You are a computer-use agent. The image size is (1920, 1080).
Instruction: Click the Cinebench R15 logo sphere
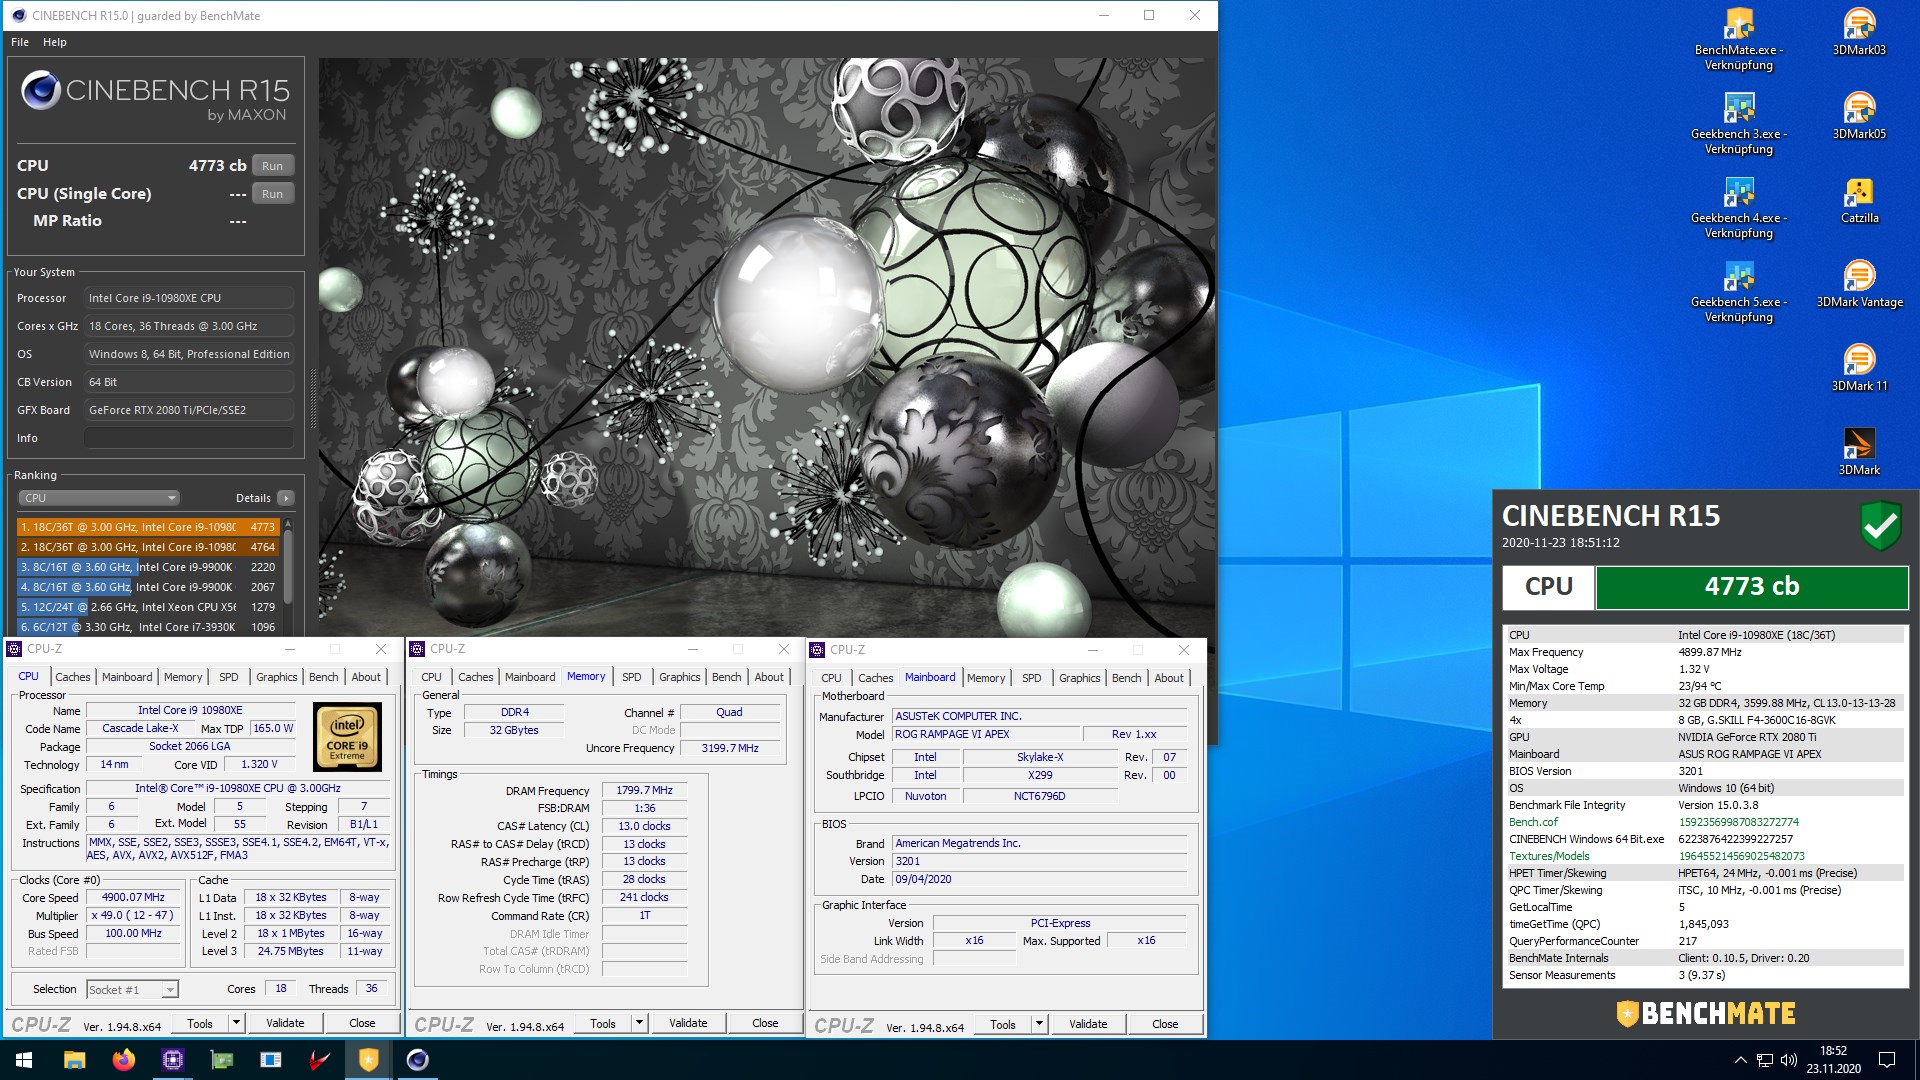41,91
